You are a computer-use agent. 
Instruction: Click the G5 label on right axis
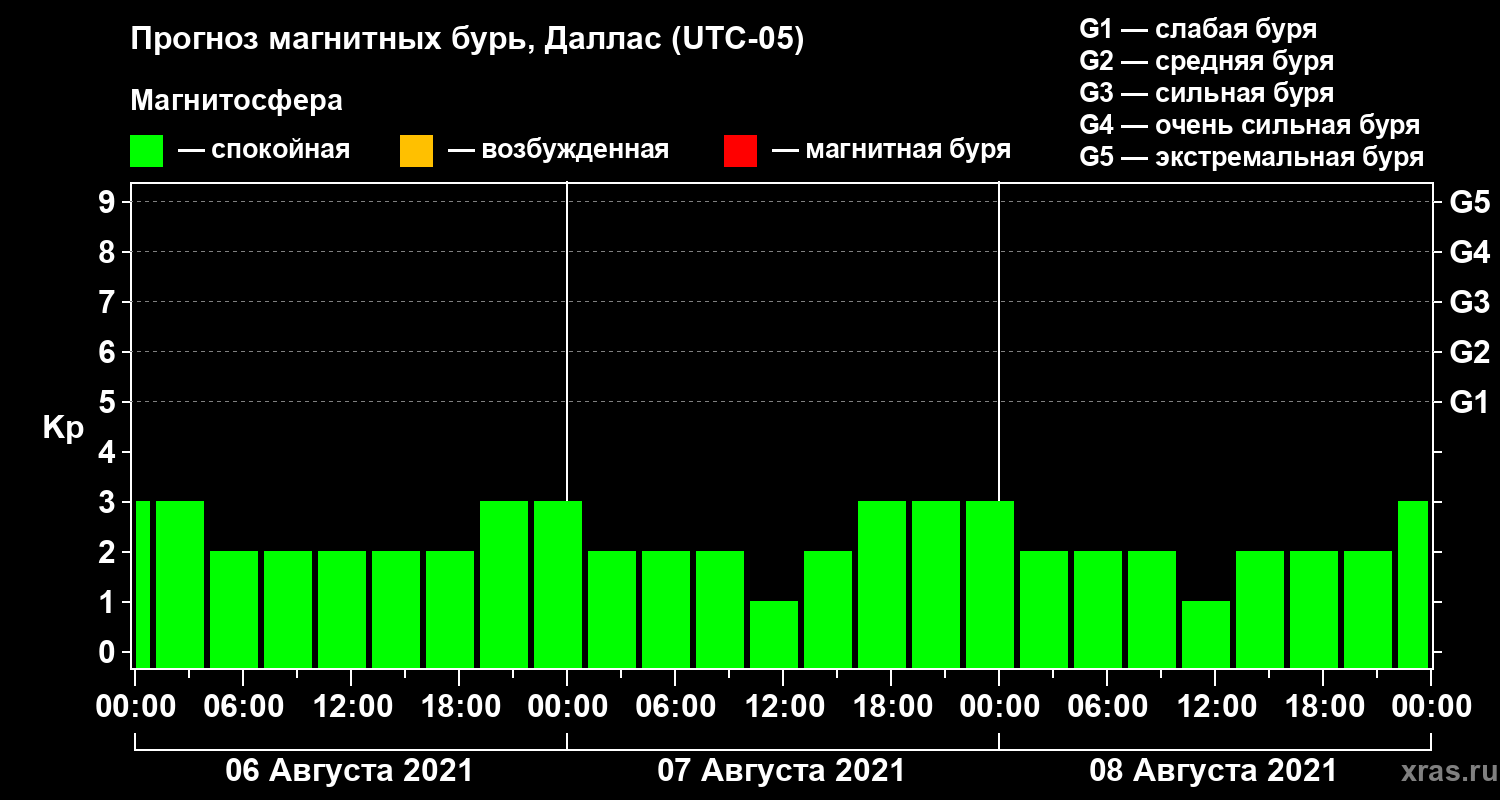pyautogui.click(x=1470, y=202)
